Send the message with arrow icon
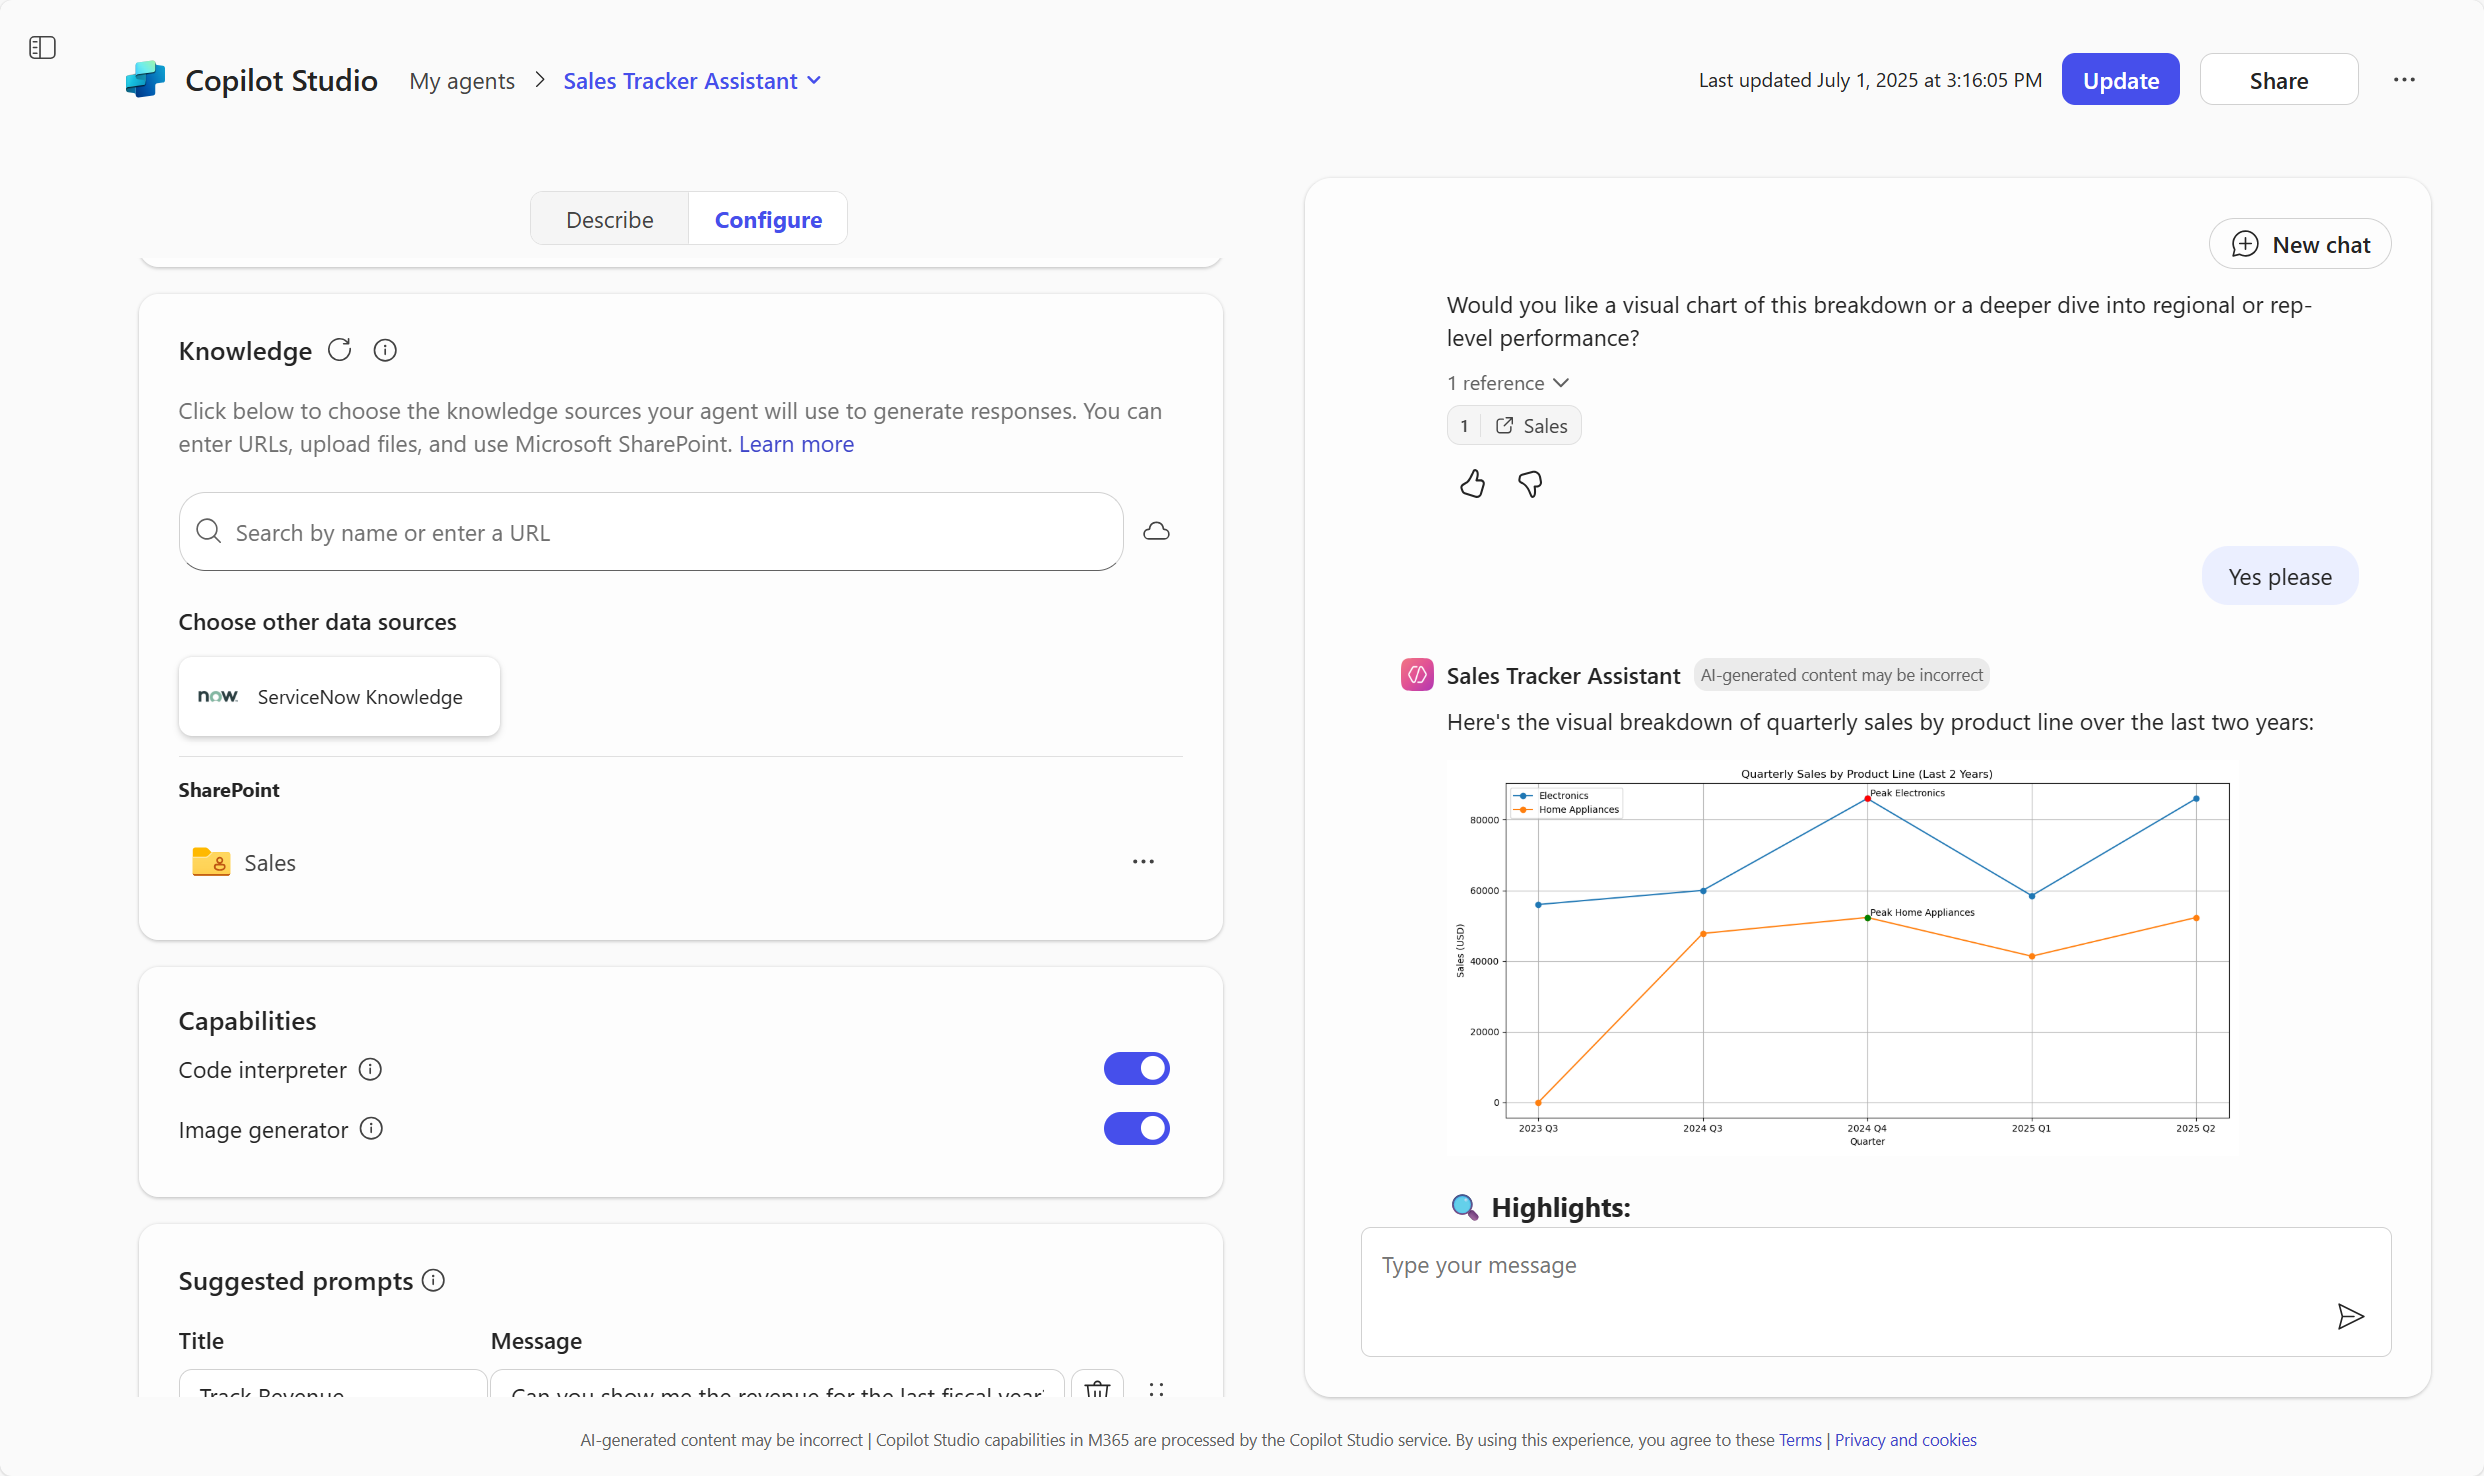 tap(2350, 1316)
